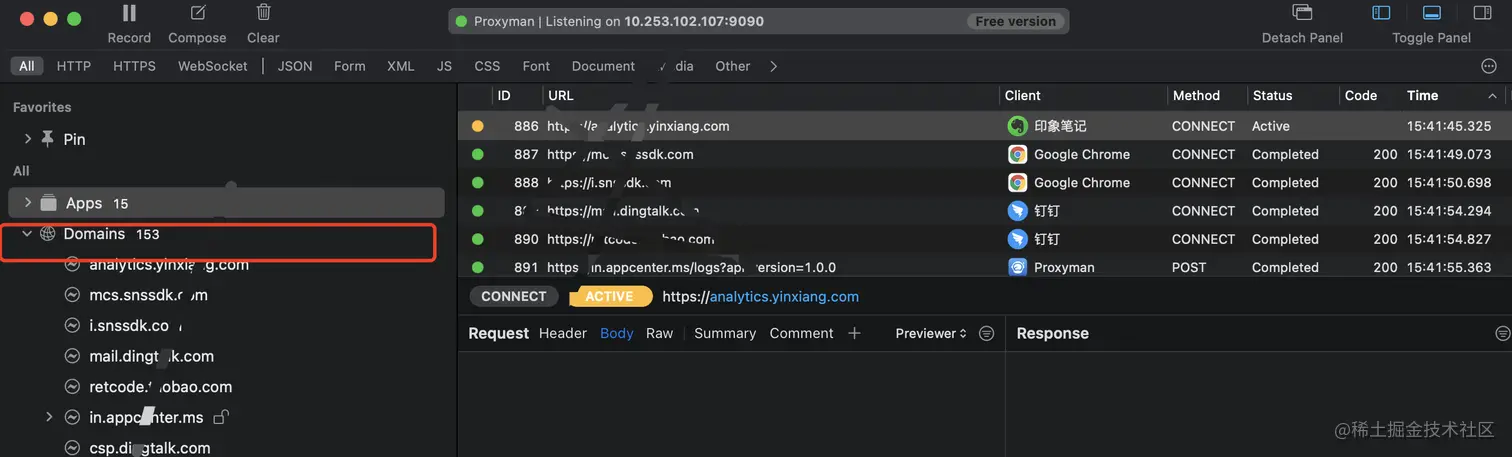Click Evernote icon in row 886

1017,126
